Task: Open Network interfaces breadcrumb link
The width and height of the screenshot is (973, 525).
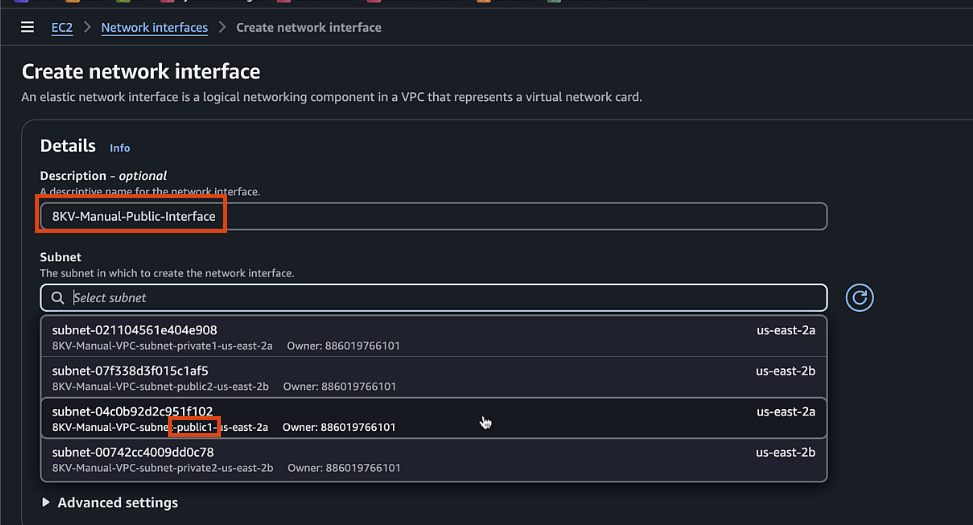Action: coord(155,27)
